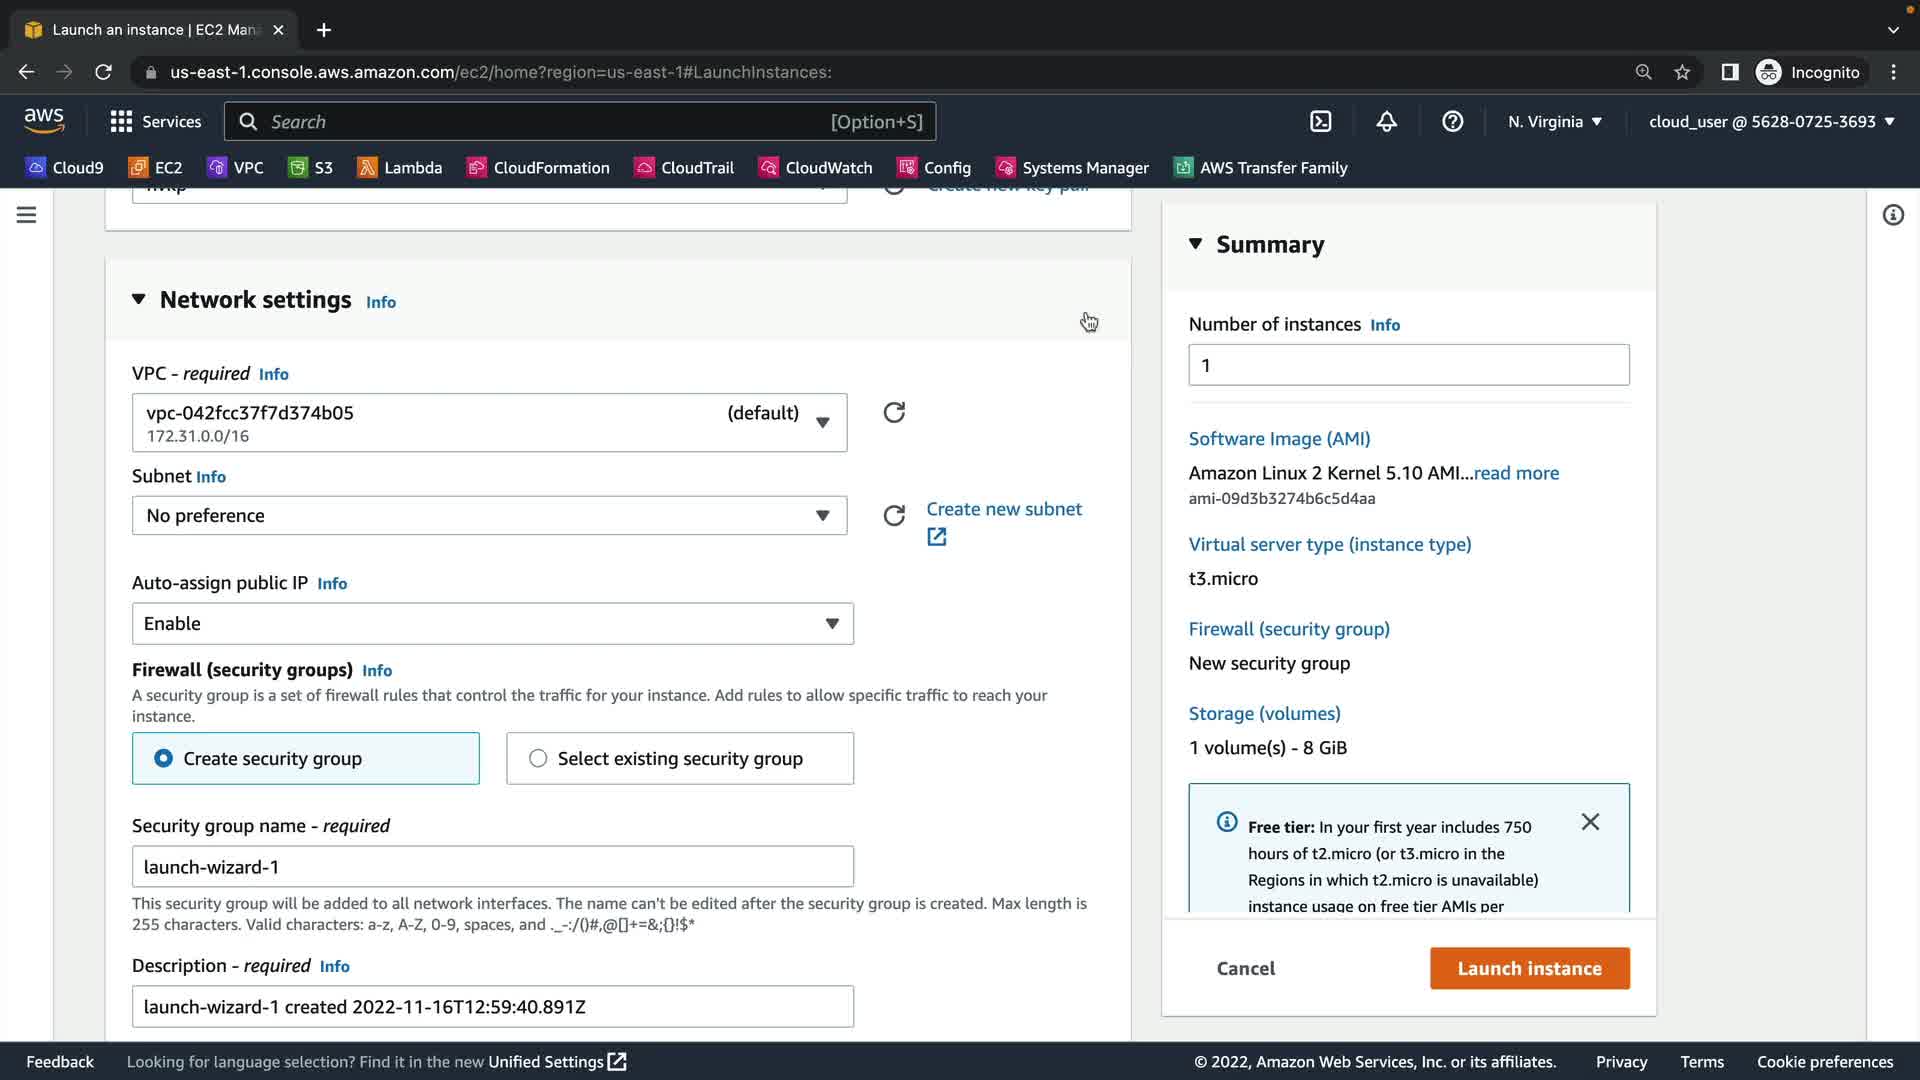
Task: Open the CloudFormation bookmark shortcut
Action: 538,168
